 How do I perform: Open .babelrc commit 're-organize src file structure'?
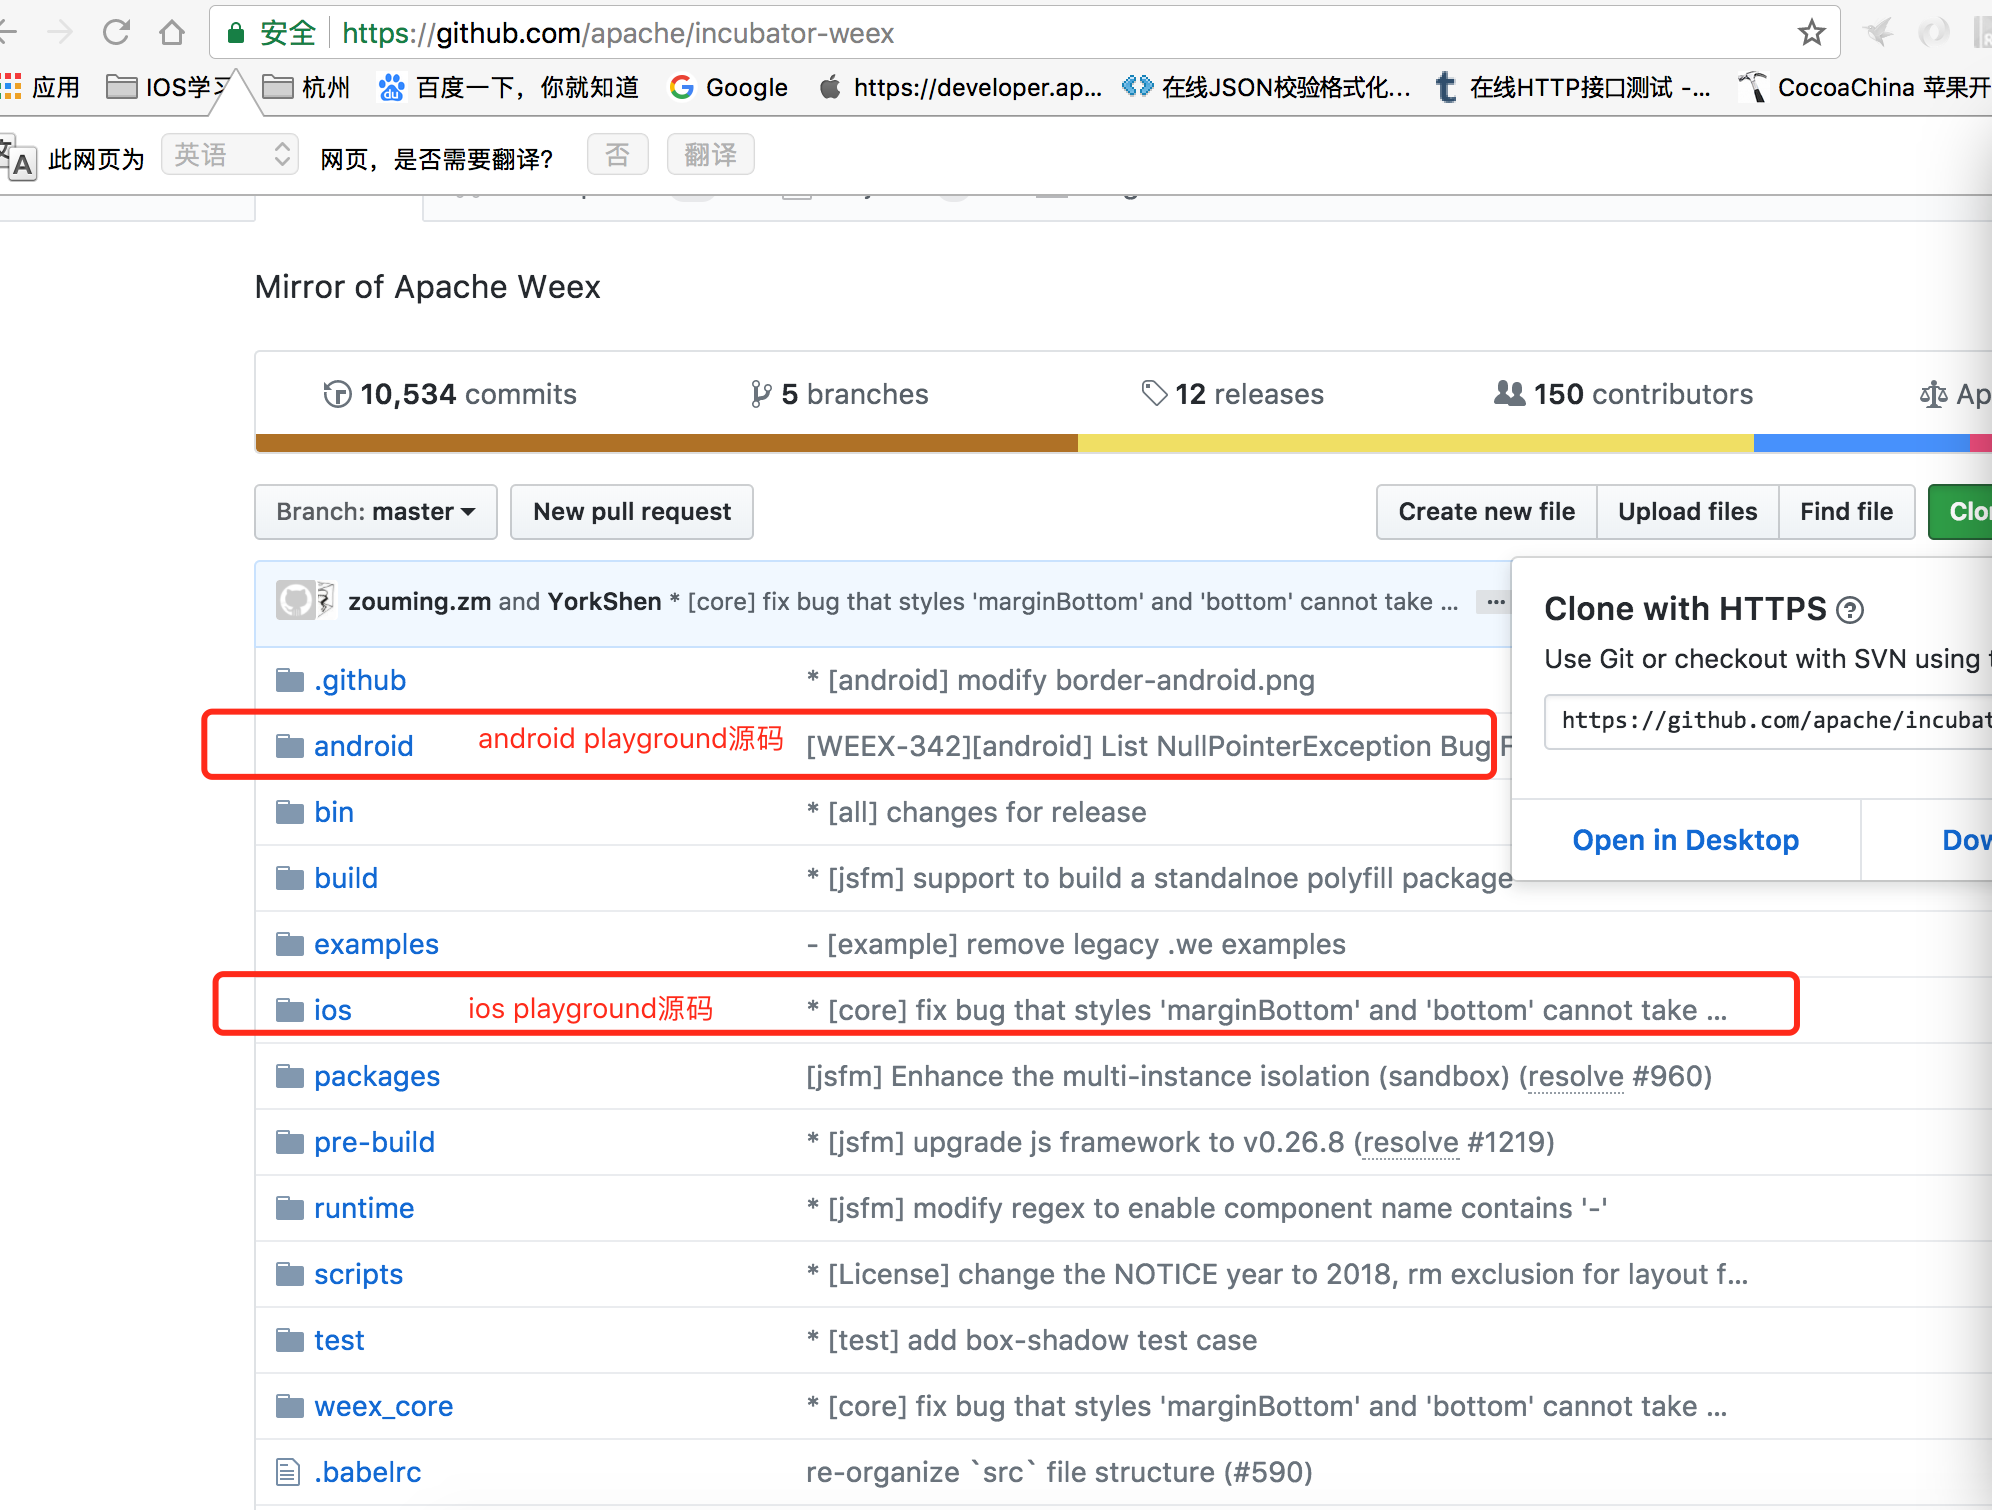click(x=1059, y=1472)
